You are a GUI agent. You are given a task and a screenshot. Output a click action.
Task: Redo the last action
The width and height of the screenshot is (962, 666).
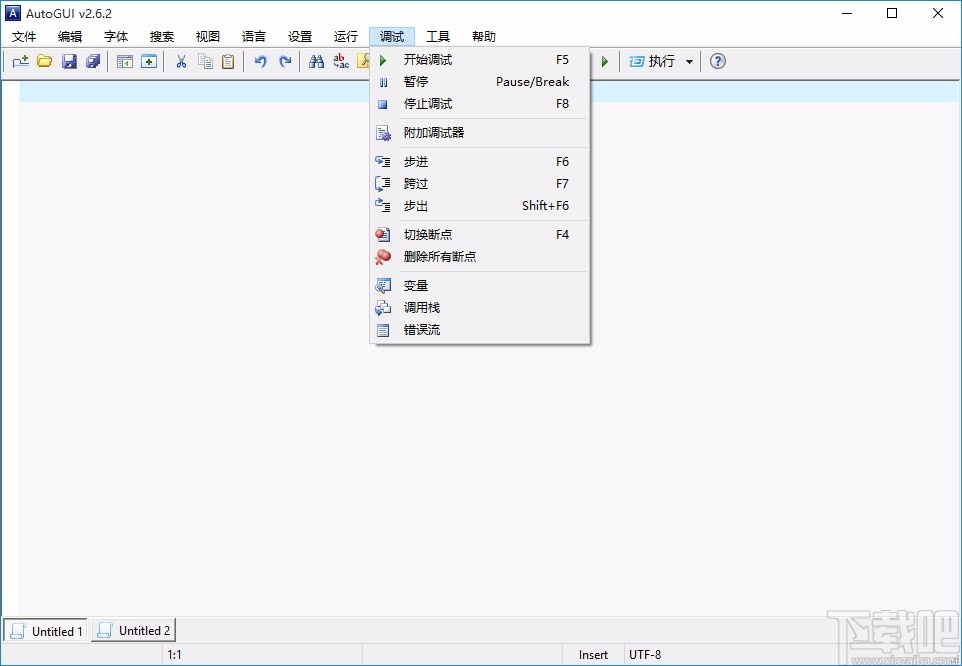[x=285, y=61]
